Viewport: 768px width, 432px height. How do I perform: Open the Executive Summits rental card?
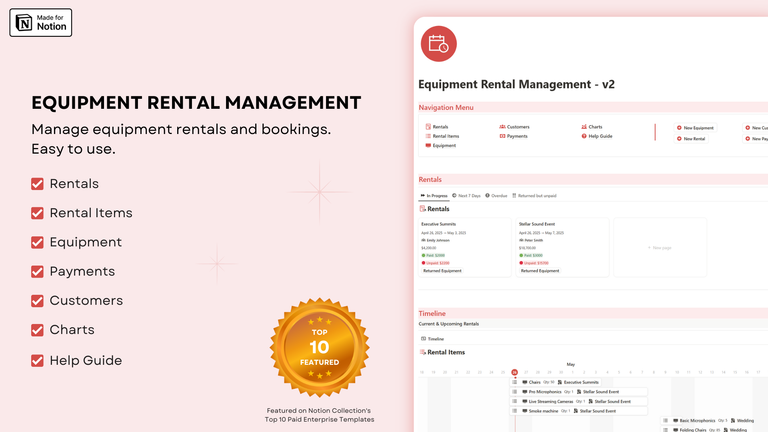465,247
